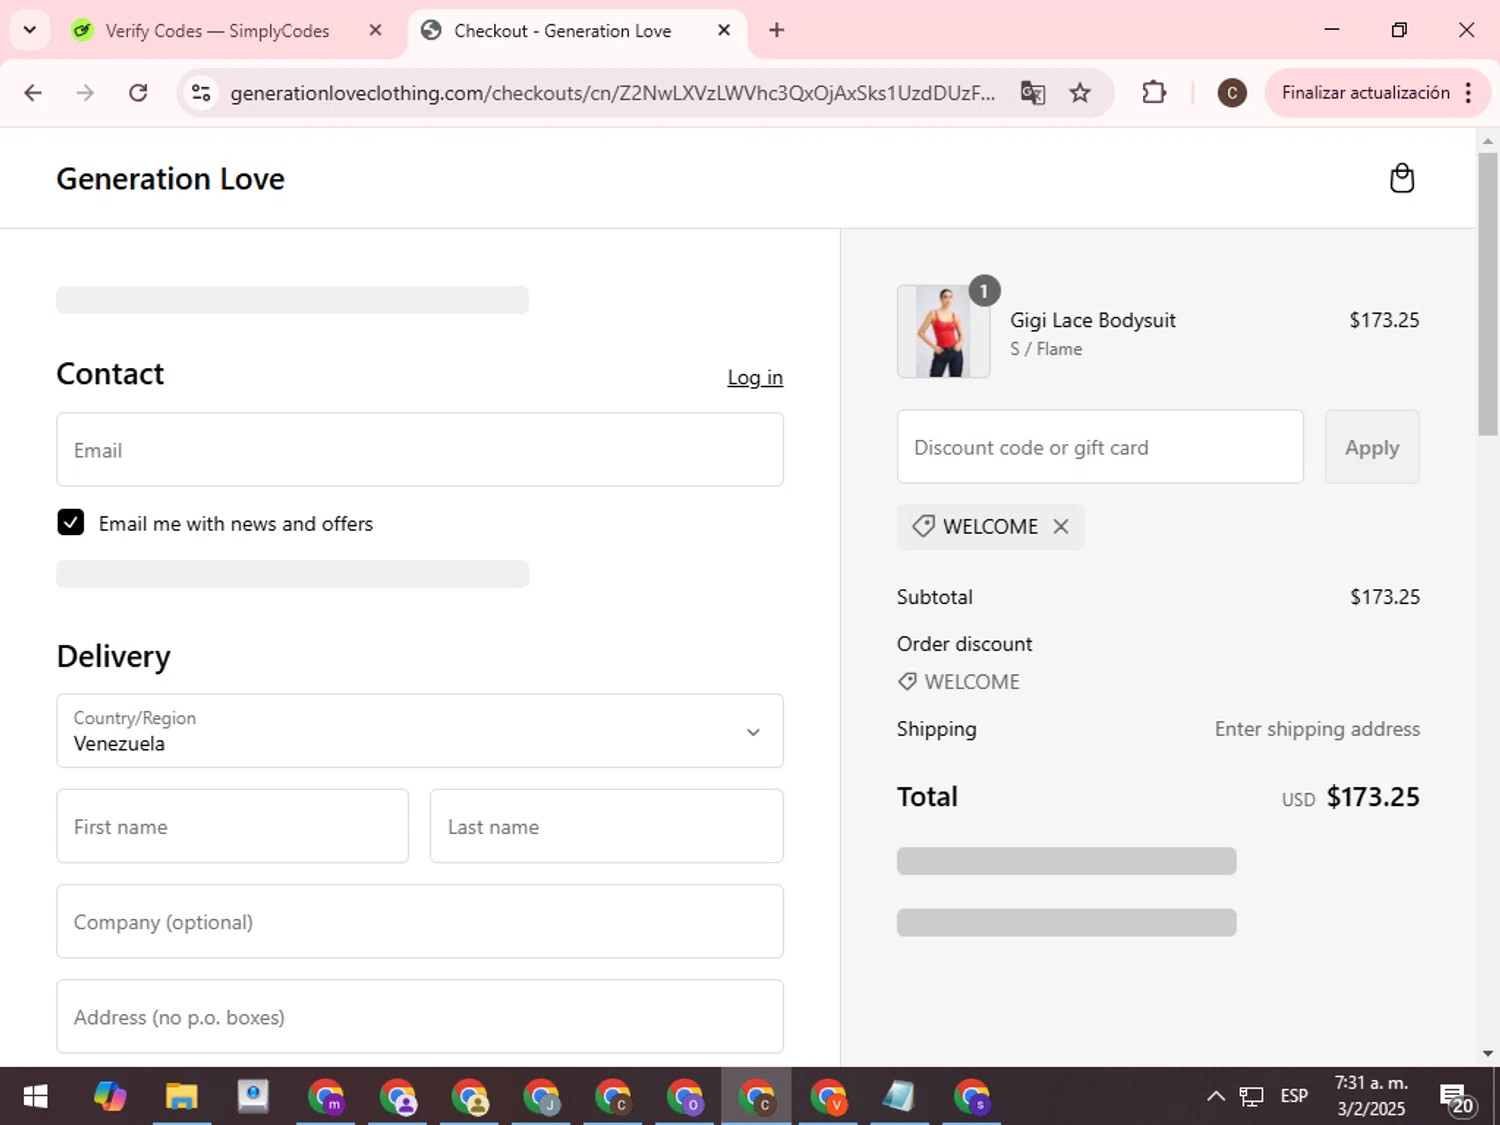Click the browser forward arrow
The height and width of the screenshot is (1125, 1500).
[85, 93]
